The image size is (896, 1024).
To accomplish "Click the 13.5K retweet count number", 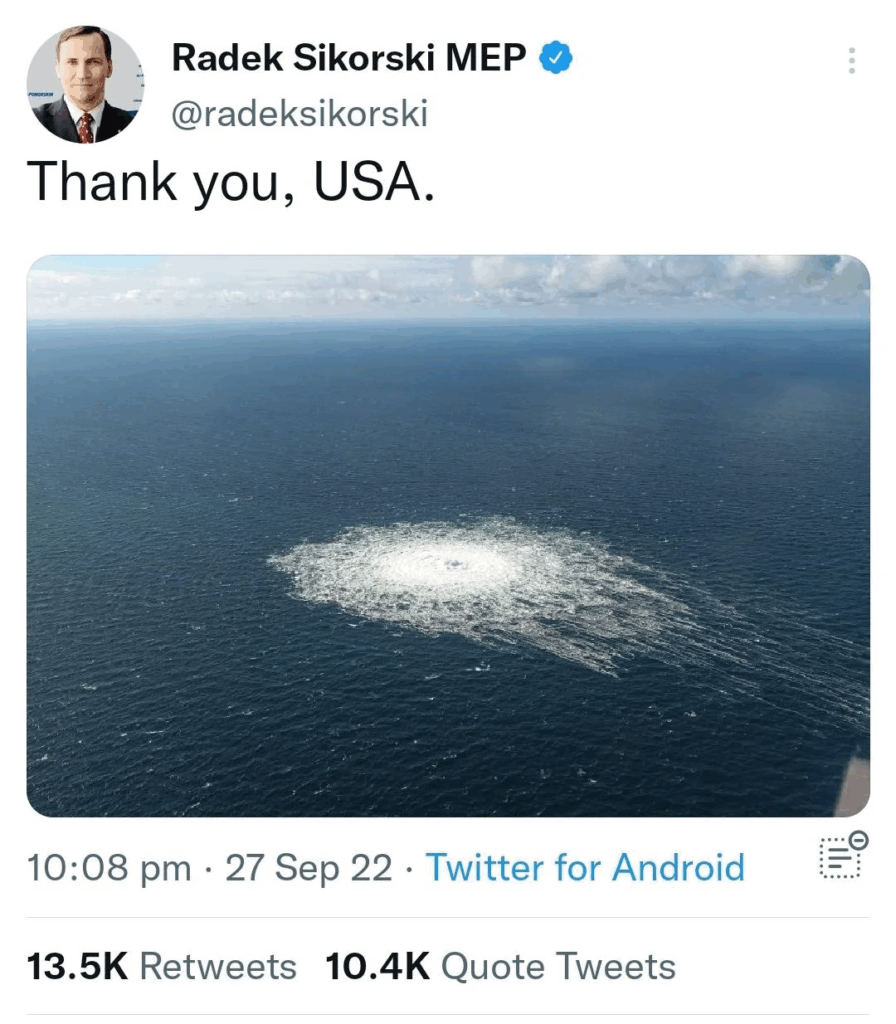I will pos(78,966).
